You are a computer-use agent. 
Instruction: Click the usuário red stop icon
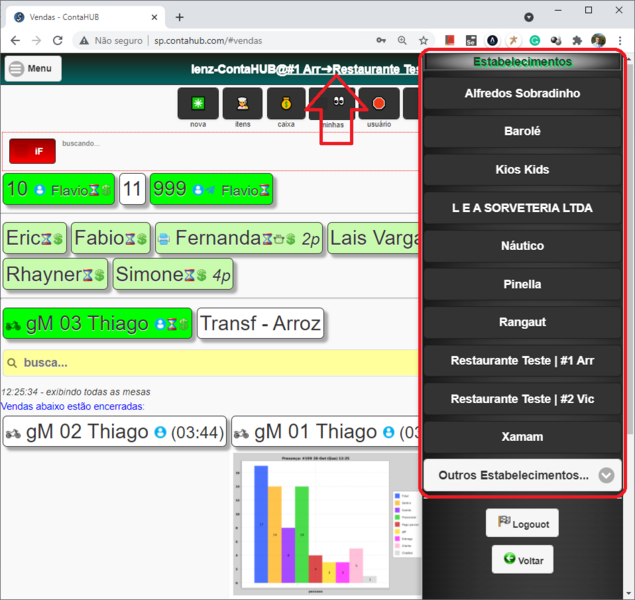pos(379,104)
